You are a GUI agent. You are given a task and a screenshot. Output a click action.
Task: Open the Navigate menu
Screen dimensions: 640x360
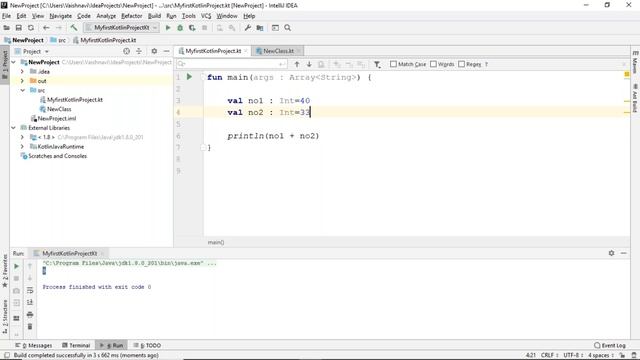[x=60, y=16]
